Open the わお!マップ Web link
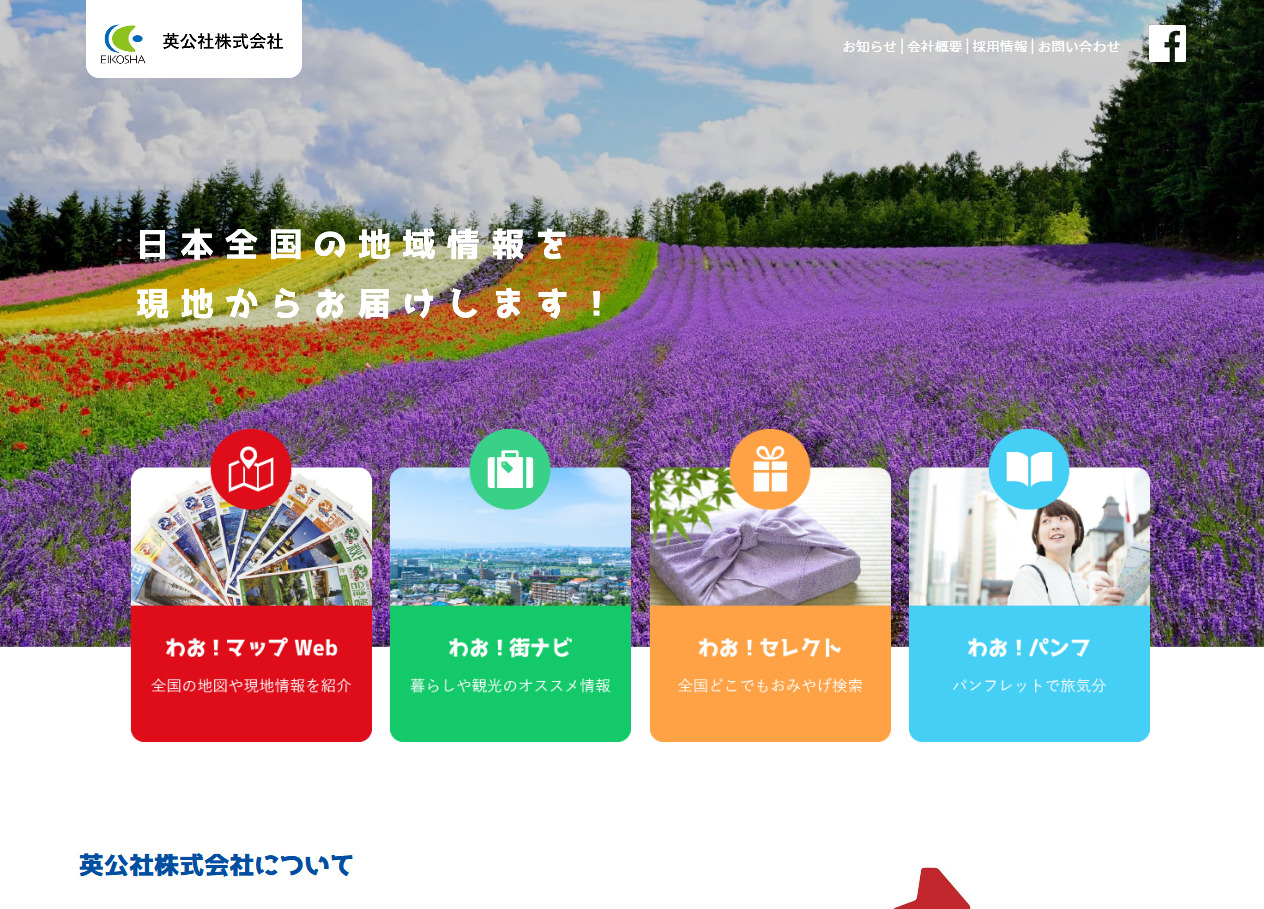This screenshot has width=1264, height=909. click(x=251, y=648)
